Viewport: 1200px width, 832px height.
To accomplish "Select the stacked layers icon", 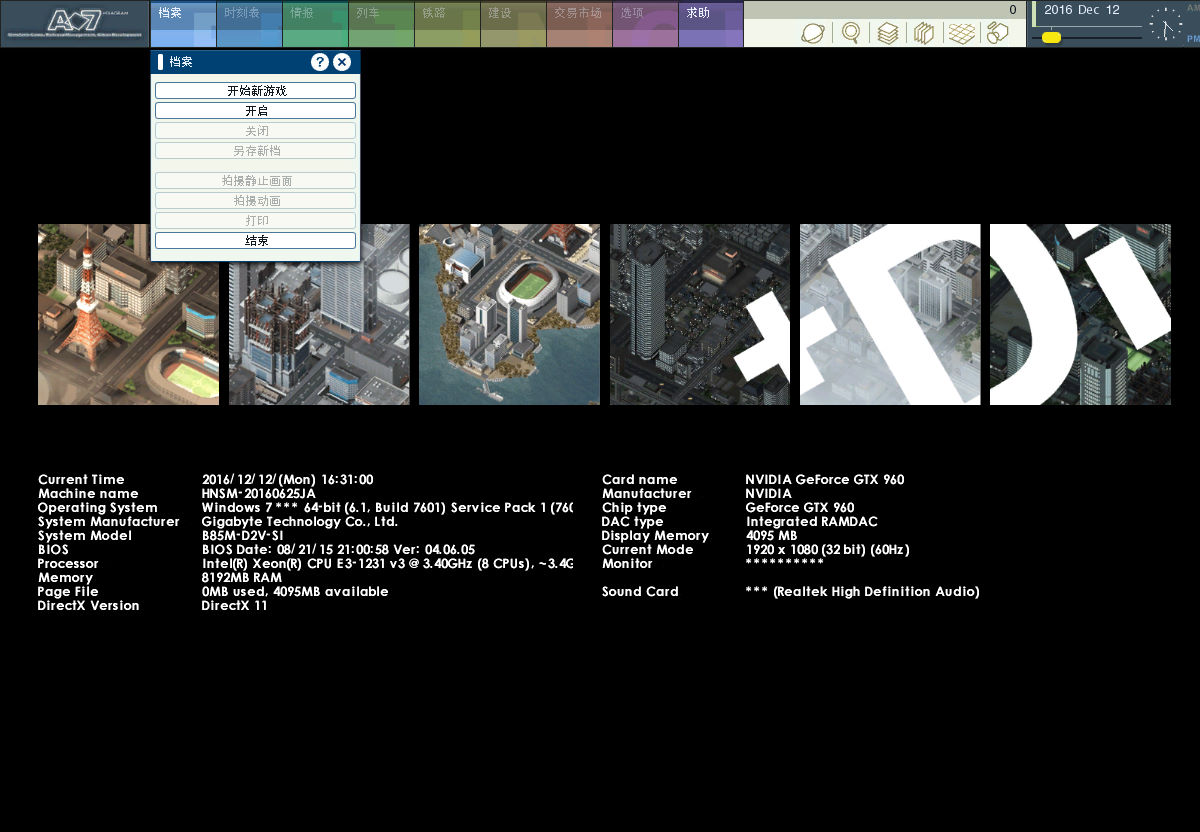I will click(887, 33).
